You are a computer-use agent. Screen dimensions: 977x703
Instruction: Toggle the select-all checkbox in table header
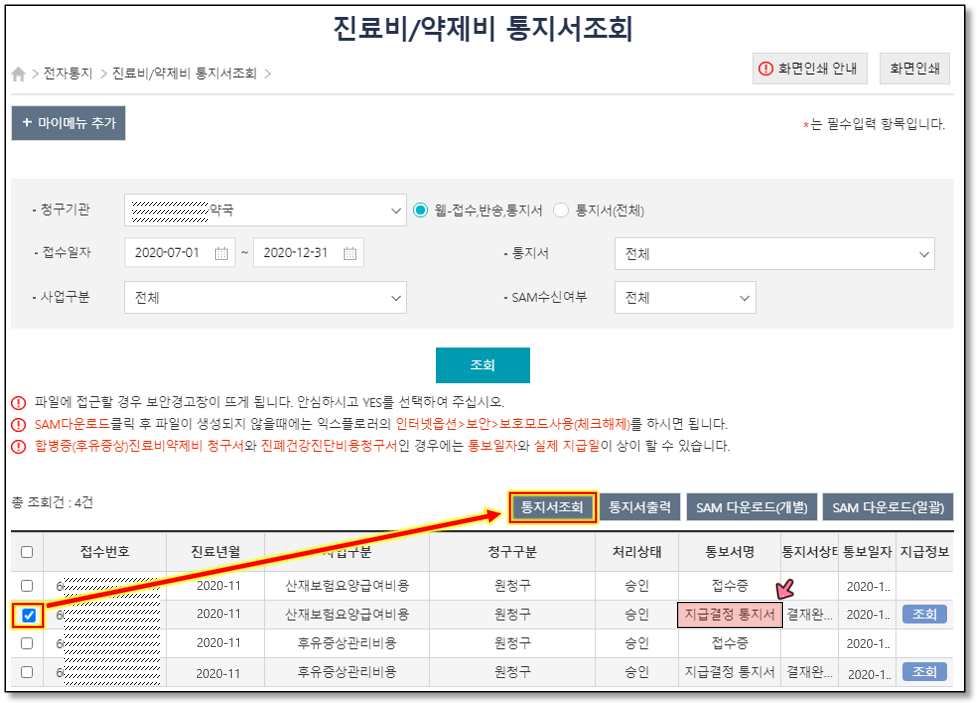pos(27,552)
